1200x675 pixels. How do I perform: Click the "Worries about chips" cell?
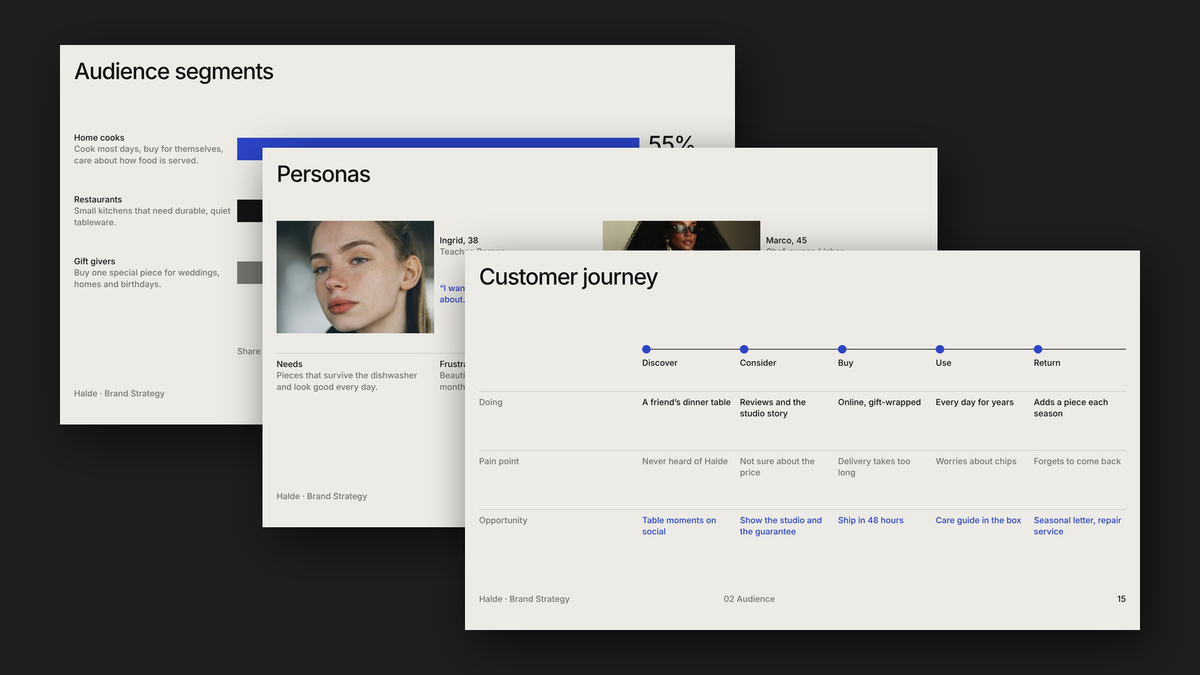click(x=976, y=461)
